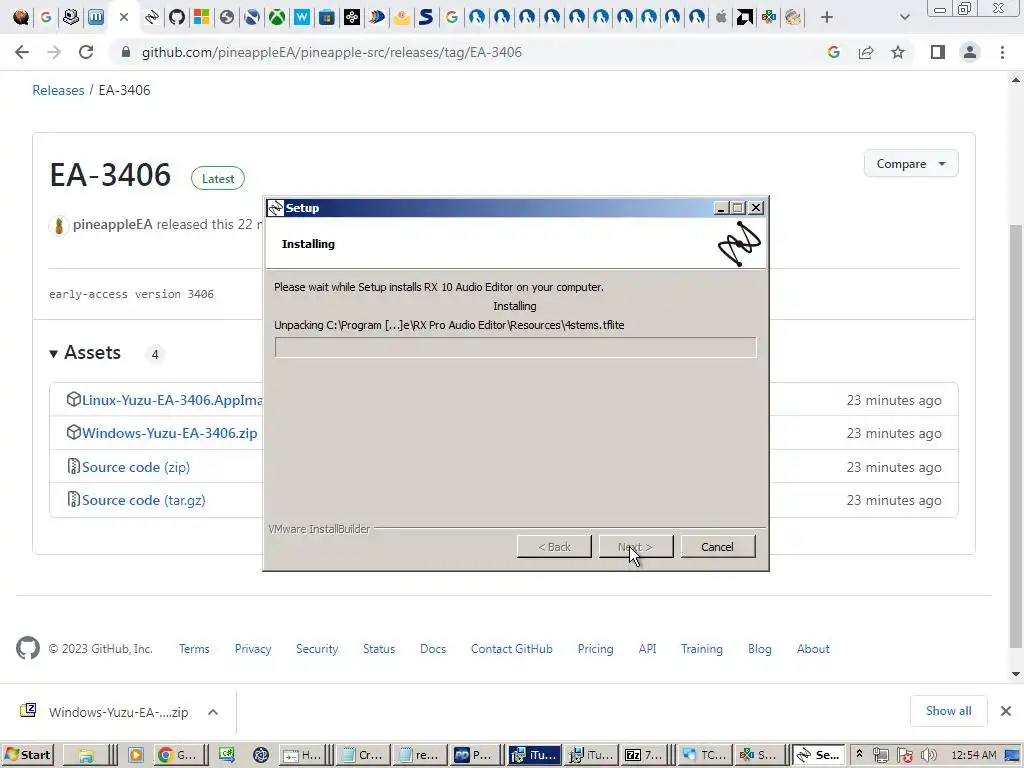The image size is (1024, 768).
Task: Switch to the Xbox tab
Action: point(277,17)
